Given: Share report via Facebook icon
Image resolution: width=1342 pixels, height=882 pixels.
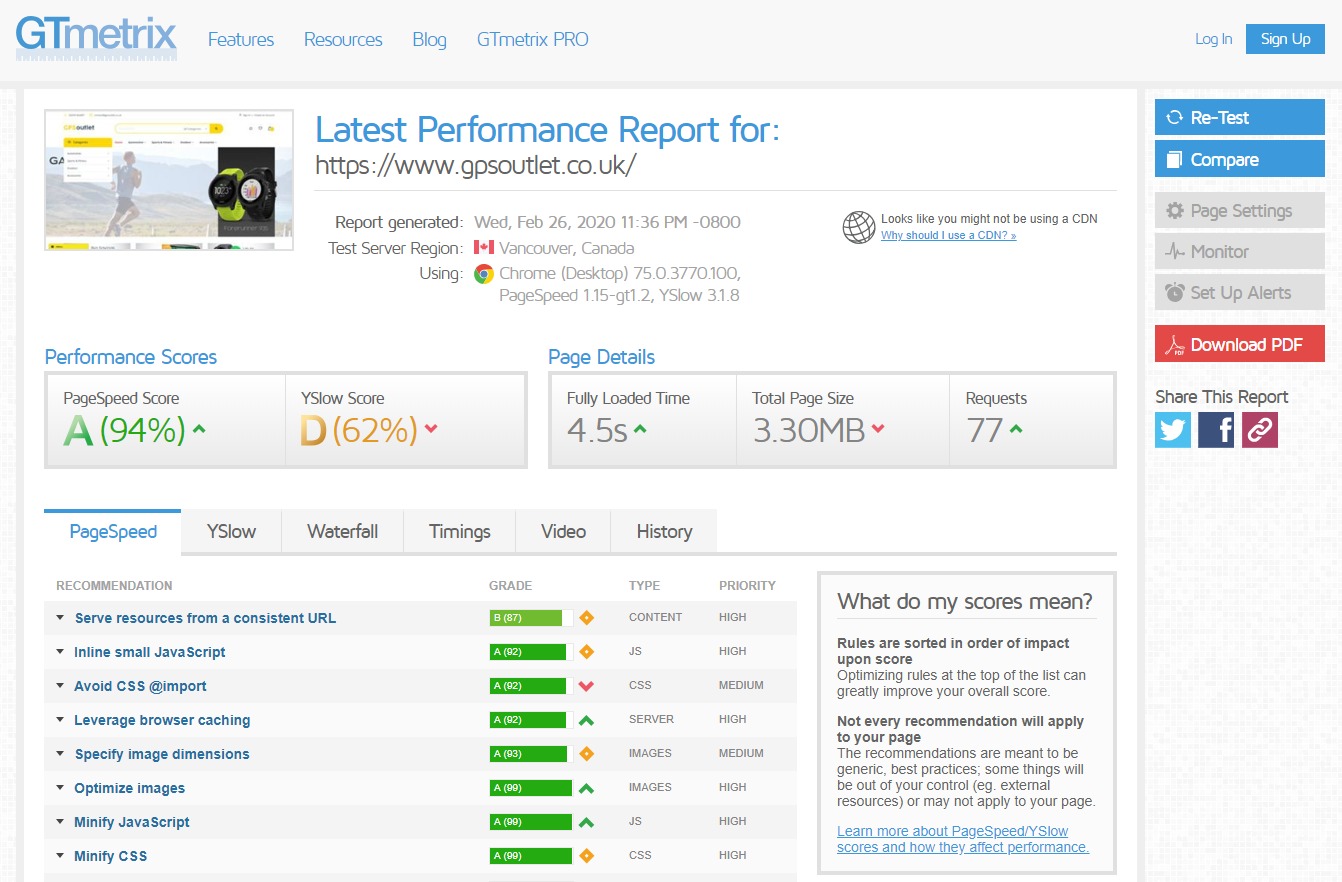Looking at the screenshot, I should click(x=1216, y=430).
